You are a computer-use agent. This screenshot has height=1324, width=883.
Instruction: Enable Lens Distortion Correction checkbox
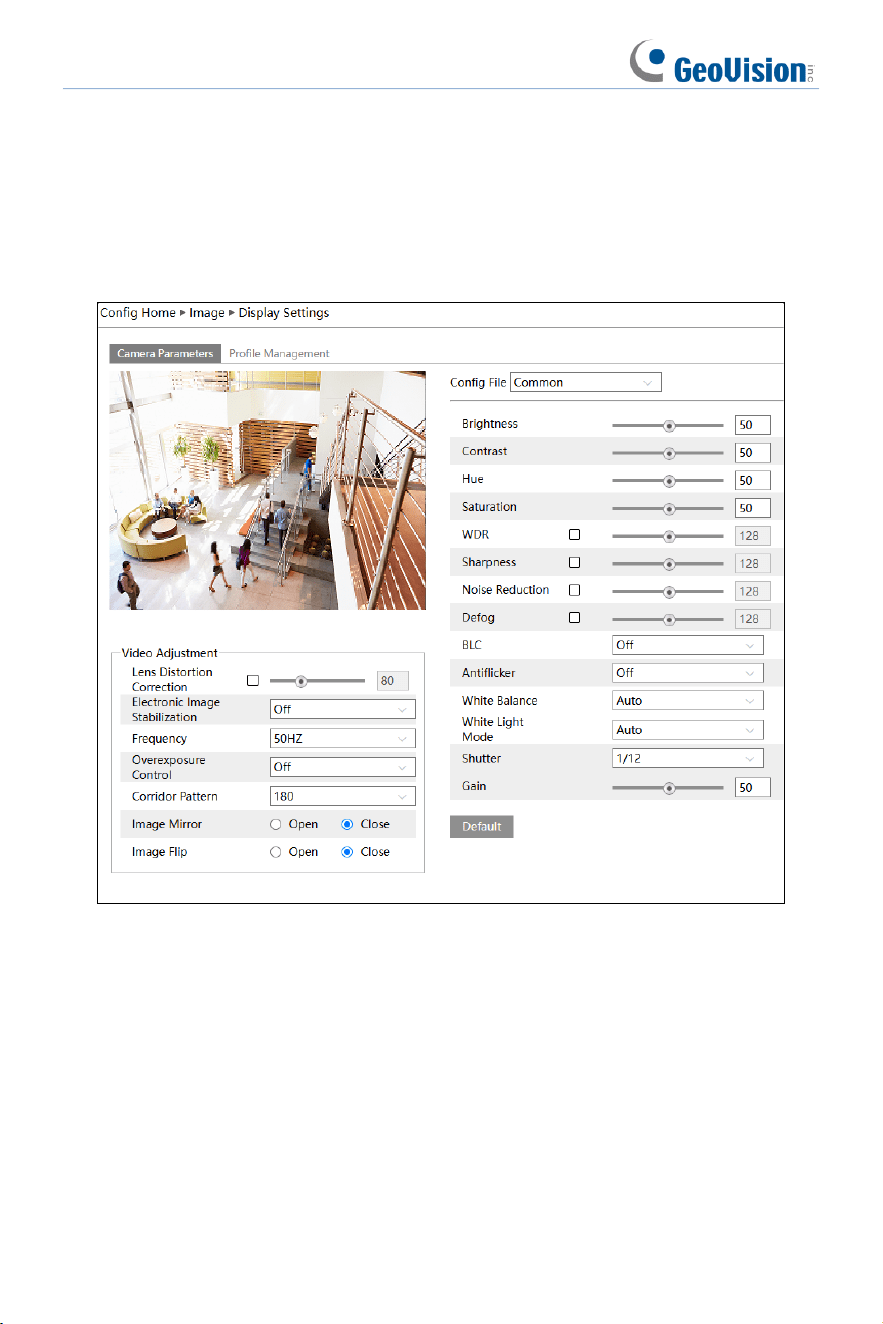[252, 680]
